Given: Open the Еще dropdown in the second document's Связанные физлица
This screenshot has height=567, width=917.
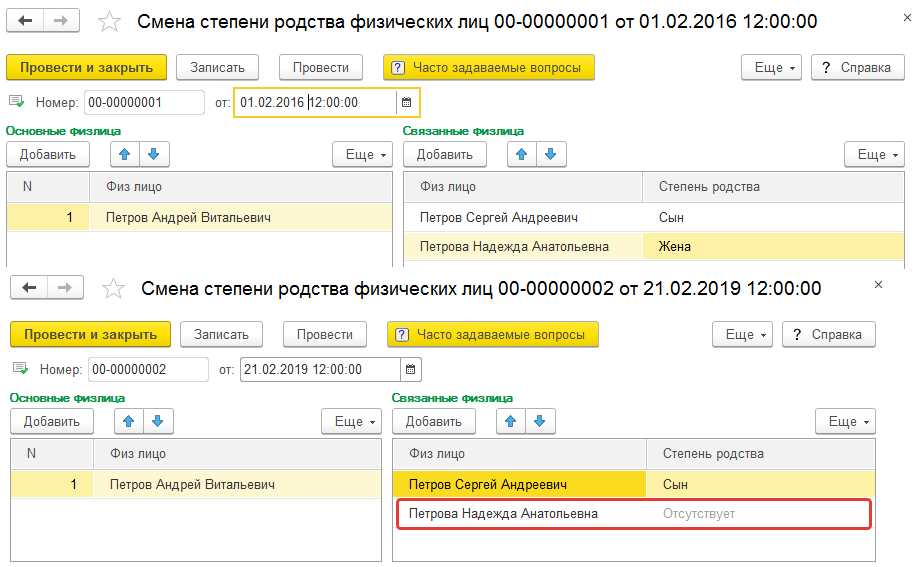Looking at the screenshot, I should coord(846,421).
